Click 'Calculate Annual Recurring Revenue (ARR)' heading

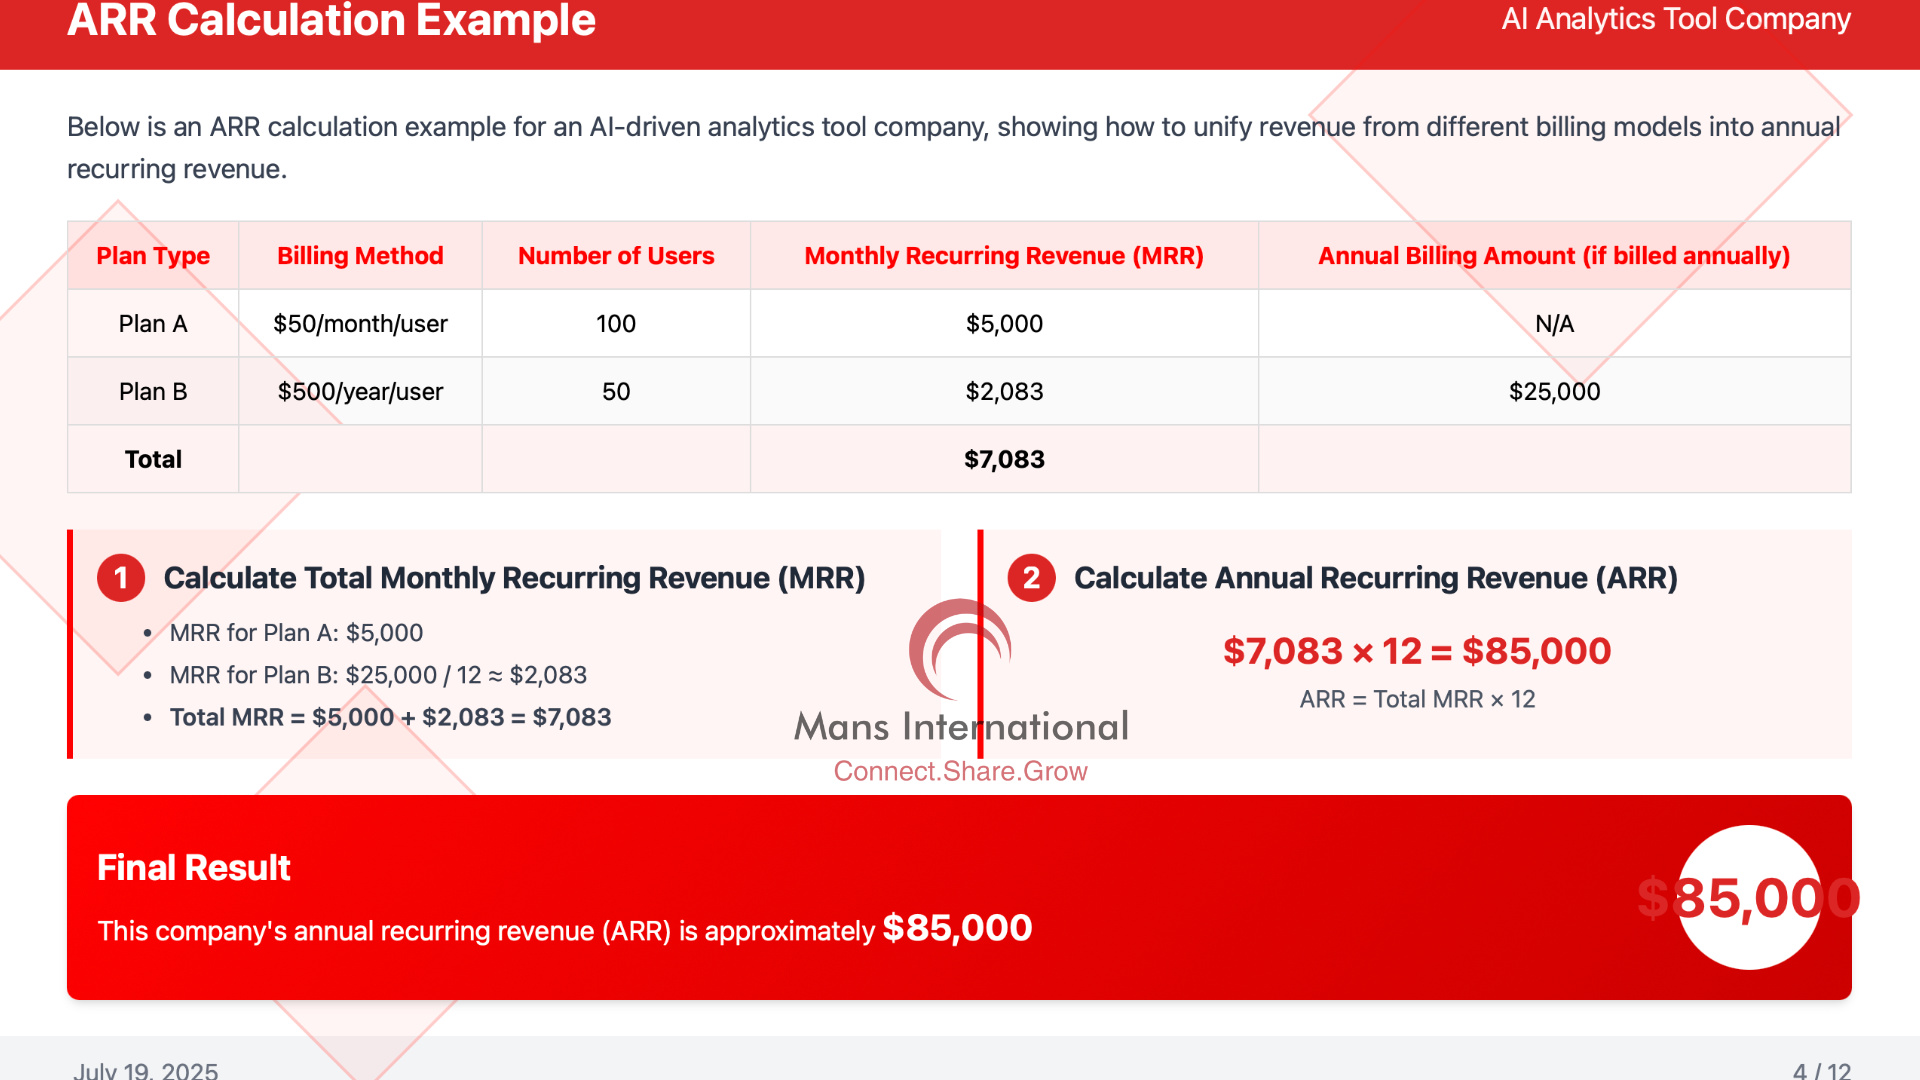click(x=1375, y=578)
